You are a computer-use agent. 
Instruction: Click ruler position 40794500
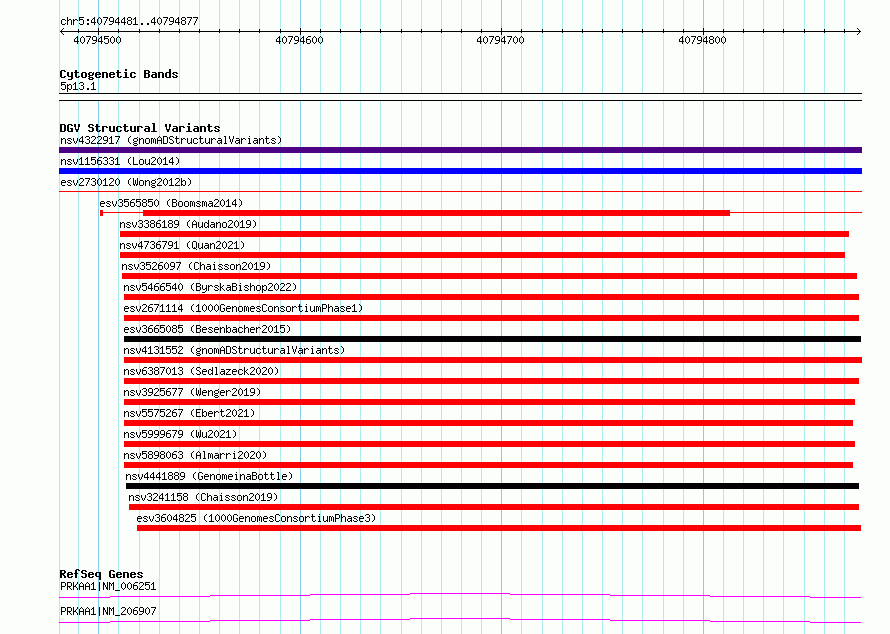98,40
